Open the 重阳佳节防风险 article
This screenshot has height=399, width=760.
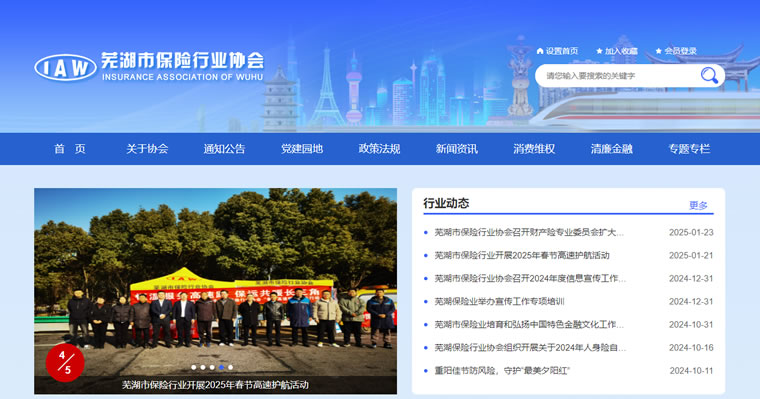coord(502,371)
